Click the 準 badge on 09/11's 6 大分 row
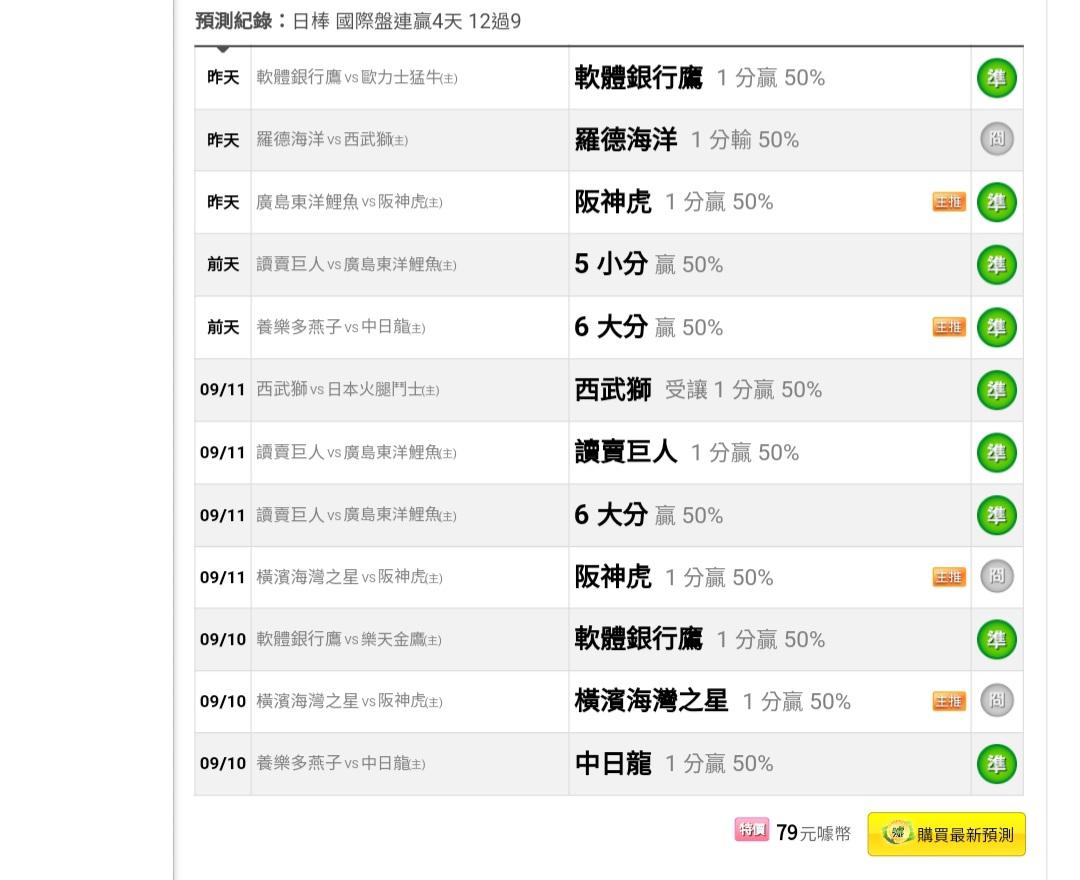Screen dimensions: 1080x880 click(997, 515)
